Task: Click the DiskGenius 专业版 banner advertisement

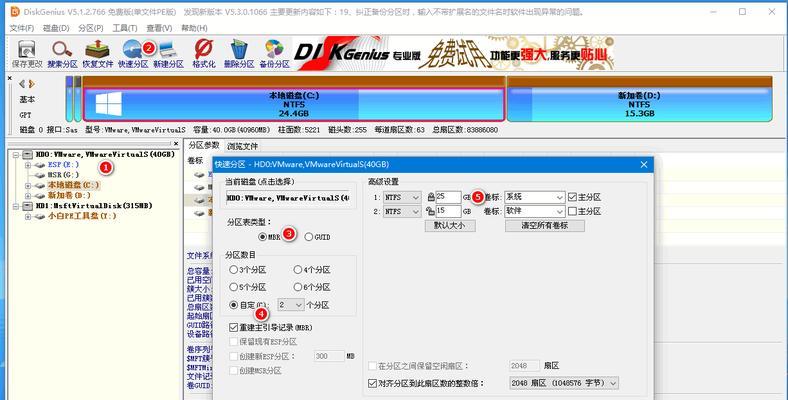Action: click(x=454, y=53)
